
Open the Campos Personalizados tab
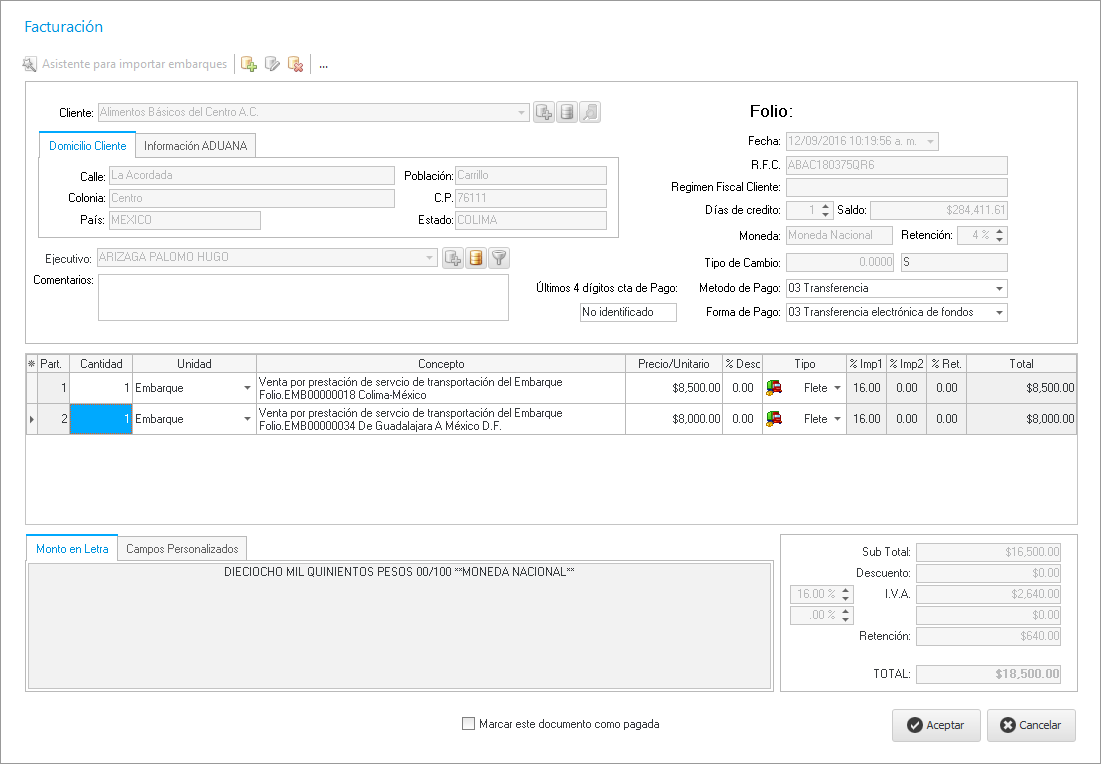pos(182,549)
